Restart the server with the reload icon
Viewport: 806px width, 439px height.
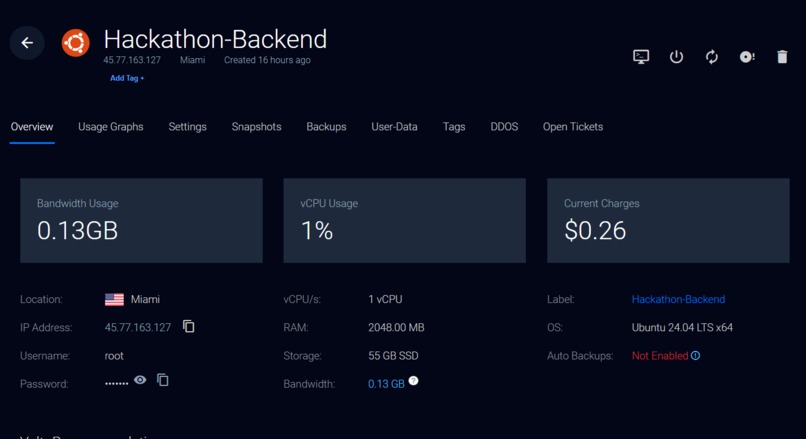coord(712,57)
